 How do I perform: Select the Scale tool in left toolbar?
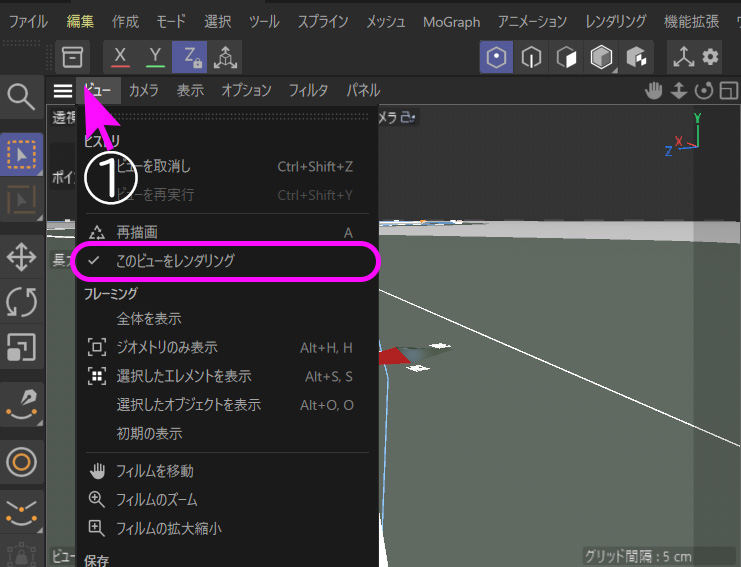pyautogui.click(x=21, y=347)
